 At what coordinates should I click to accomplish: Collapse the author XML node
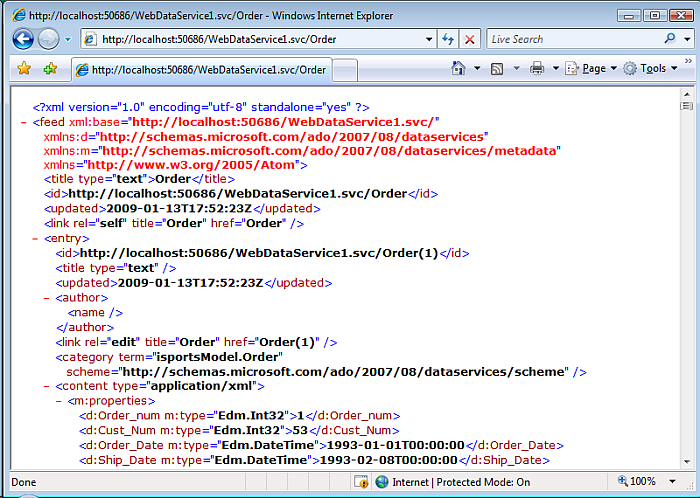(x=47, y=298)
